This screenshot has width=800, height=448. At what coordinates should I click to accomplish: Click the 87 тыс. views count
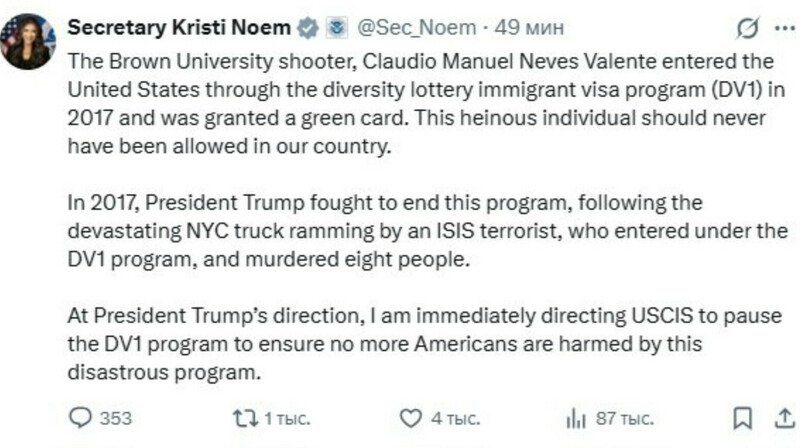[623, 418]
